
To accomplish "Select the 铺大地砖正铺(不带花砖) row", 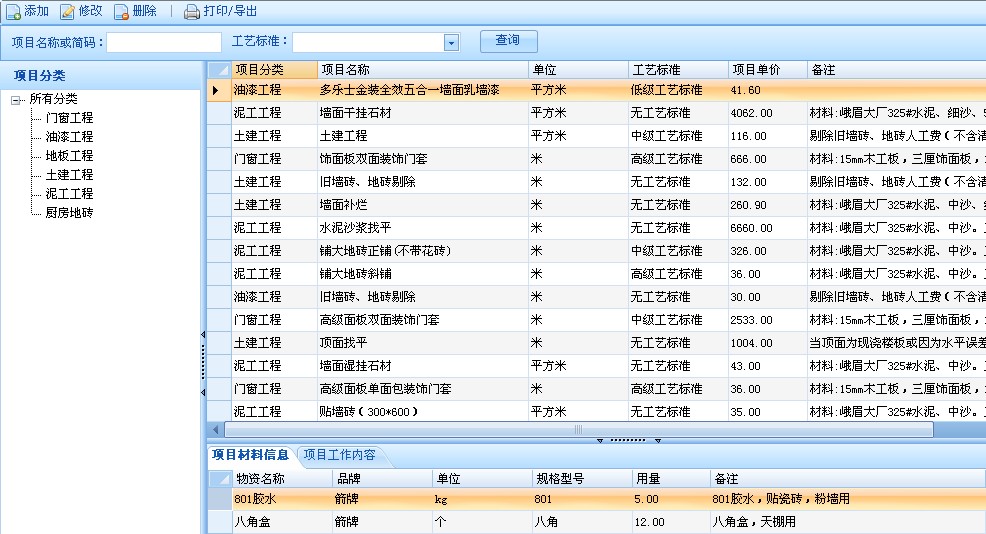I will pyautogui.click(x=596, y=251).
